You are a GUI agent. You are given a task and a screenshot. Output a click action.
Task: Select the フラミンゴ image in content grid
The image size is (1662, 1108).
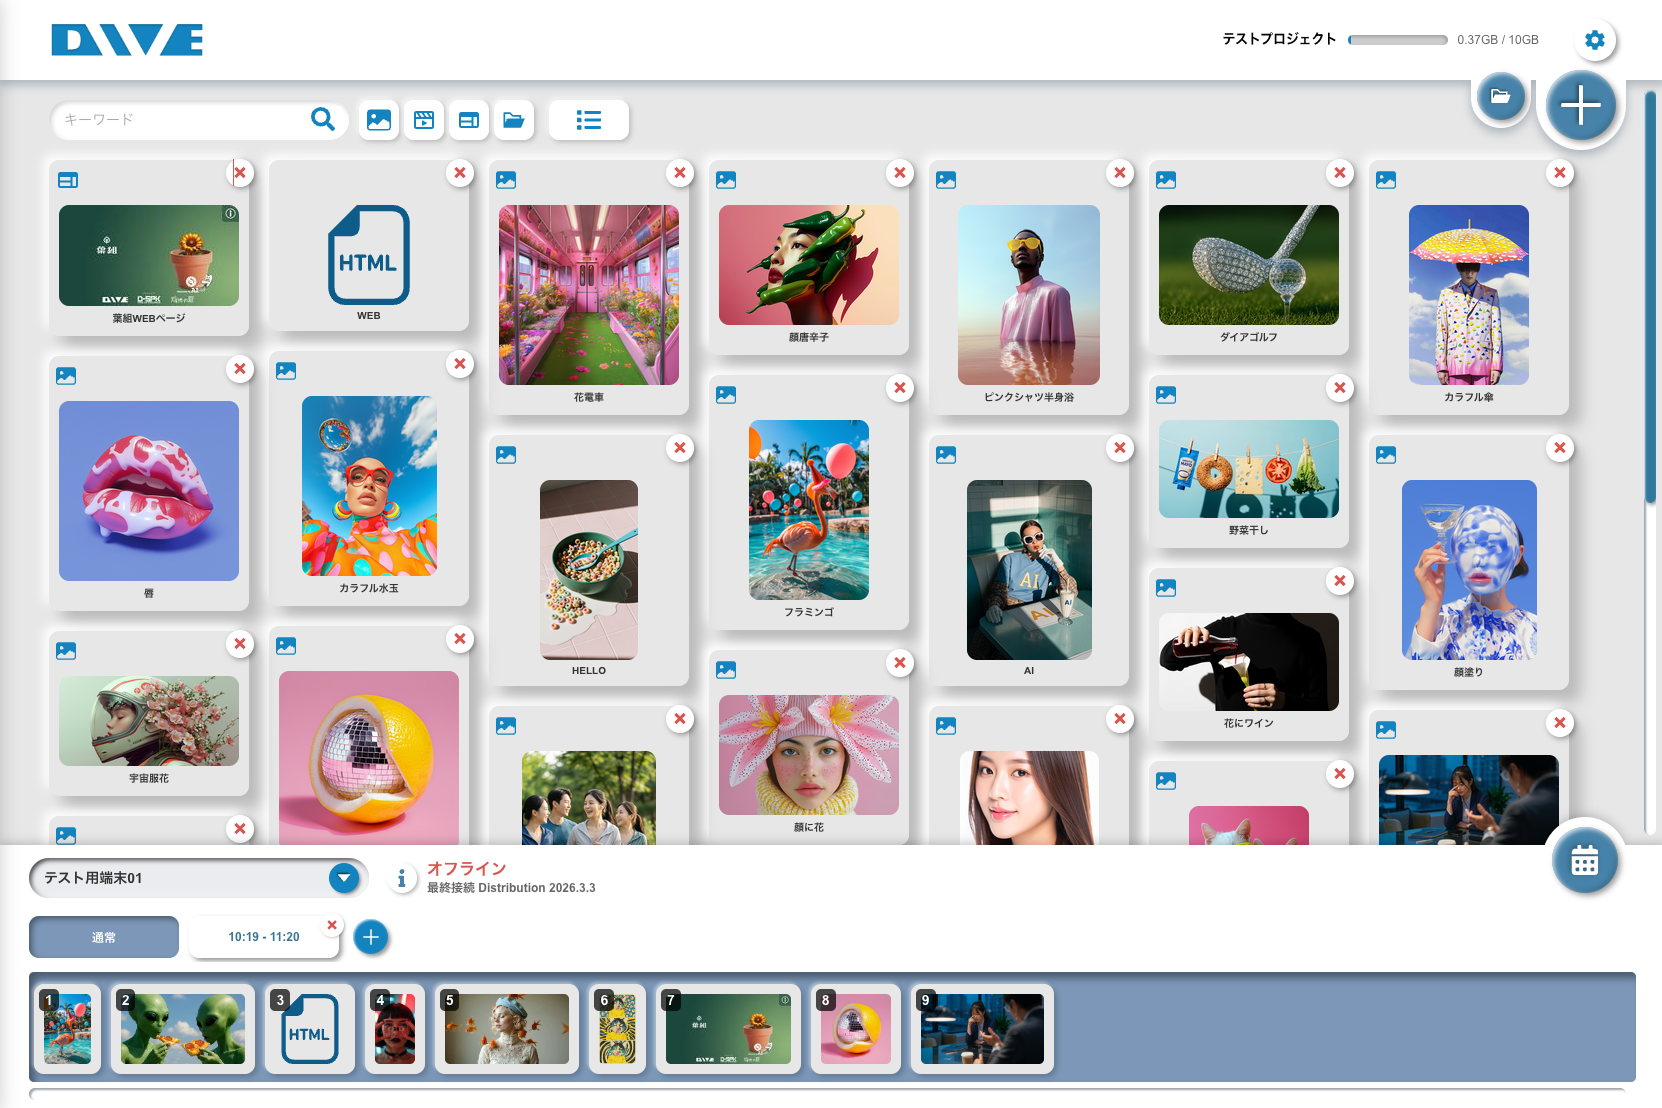[x=809, y=510]
